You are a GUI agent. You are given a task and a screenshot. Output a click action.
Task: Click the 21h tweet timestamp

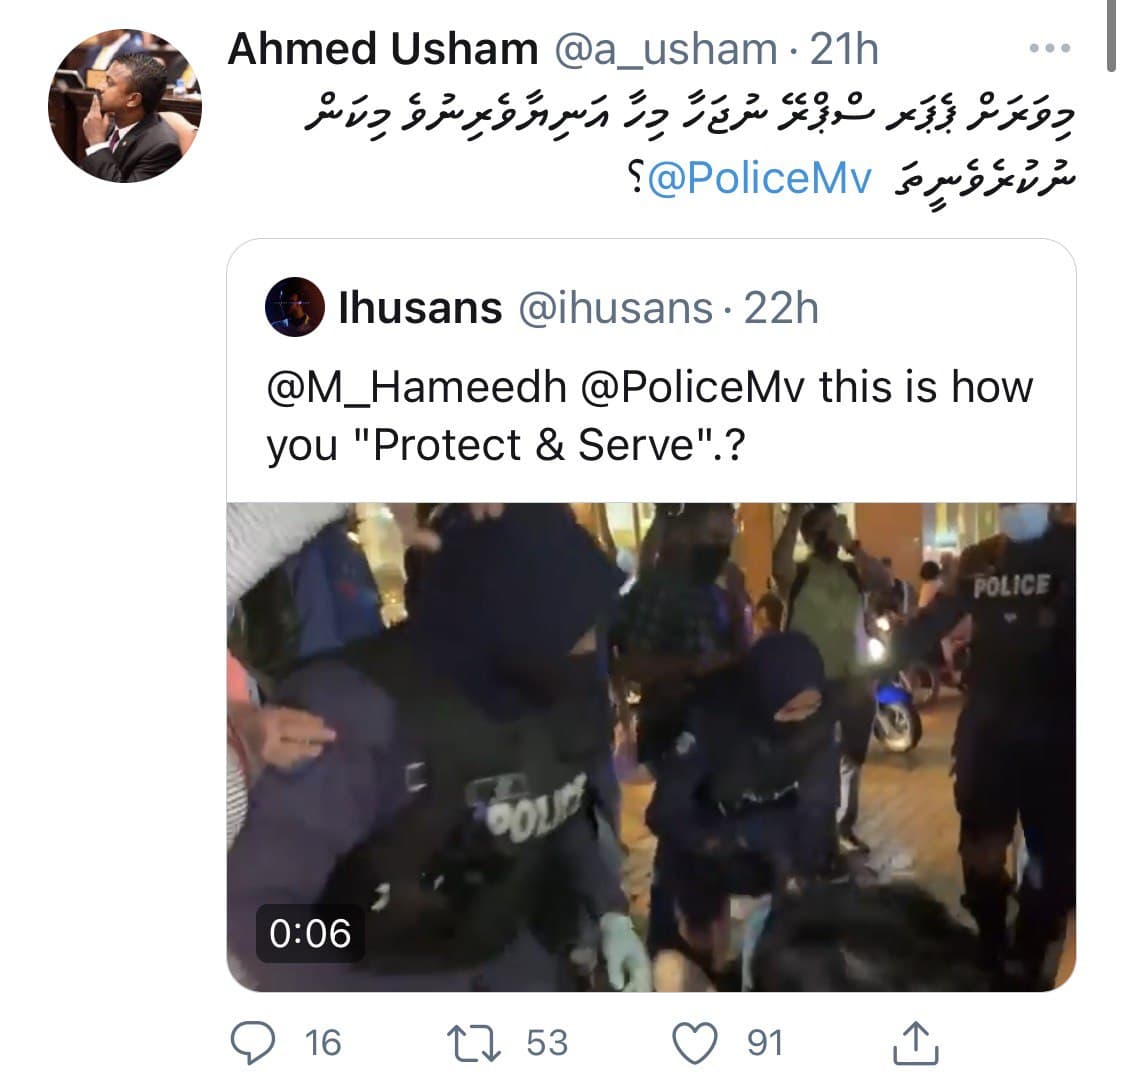point(844,49)
